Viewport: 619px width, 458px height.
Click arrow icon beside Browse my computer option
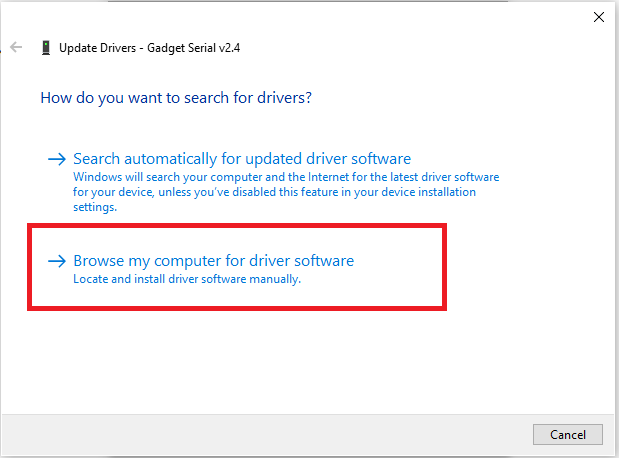57,261
